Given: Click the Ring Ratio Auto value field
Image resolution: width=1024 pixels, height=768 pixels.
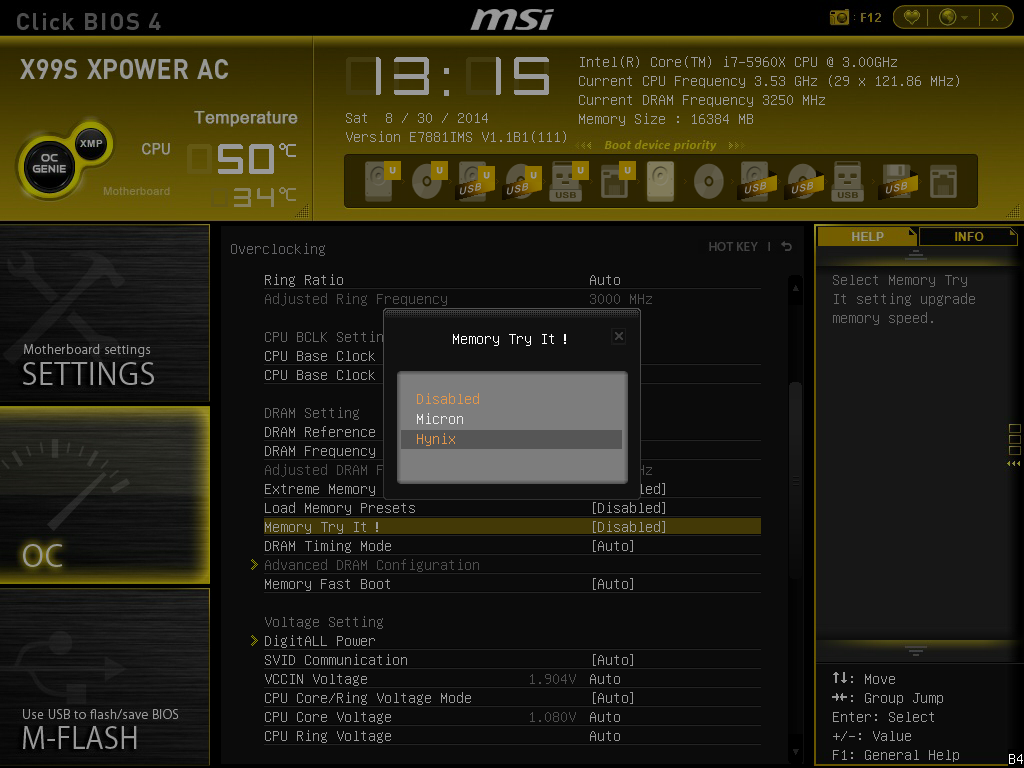Looking at the screenshot, I should point(605,280).
